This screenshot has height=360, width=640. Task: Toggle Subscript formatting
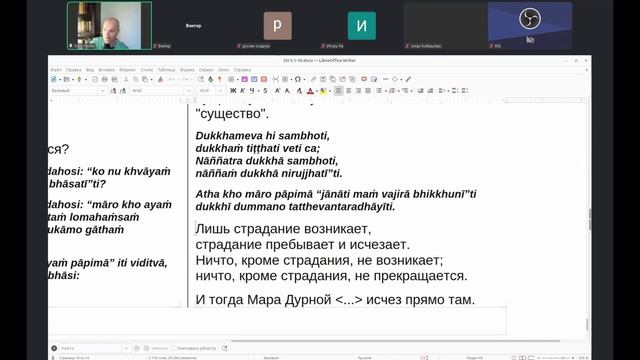(x=287, y=91)
